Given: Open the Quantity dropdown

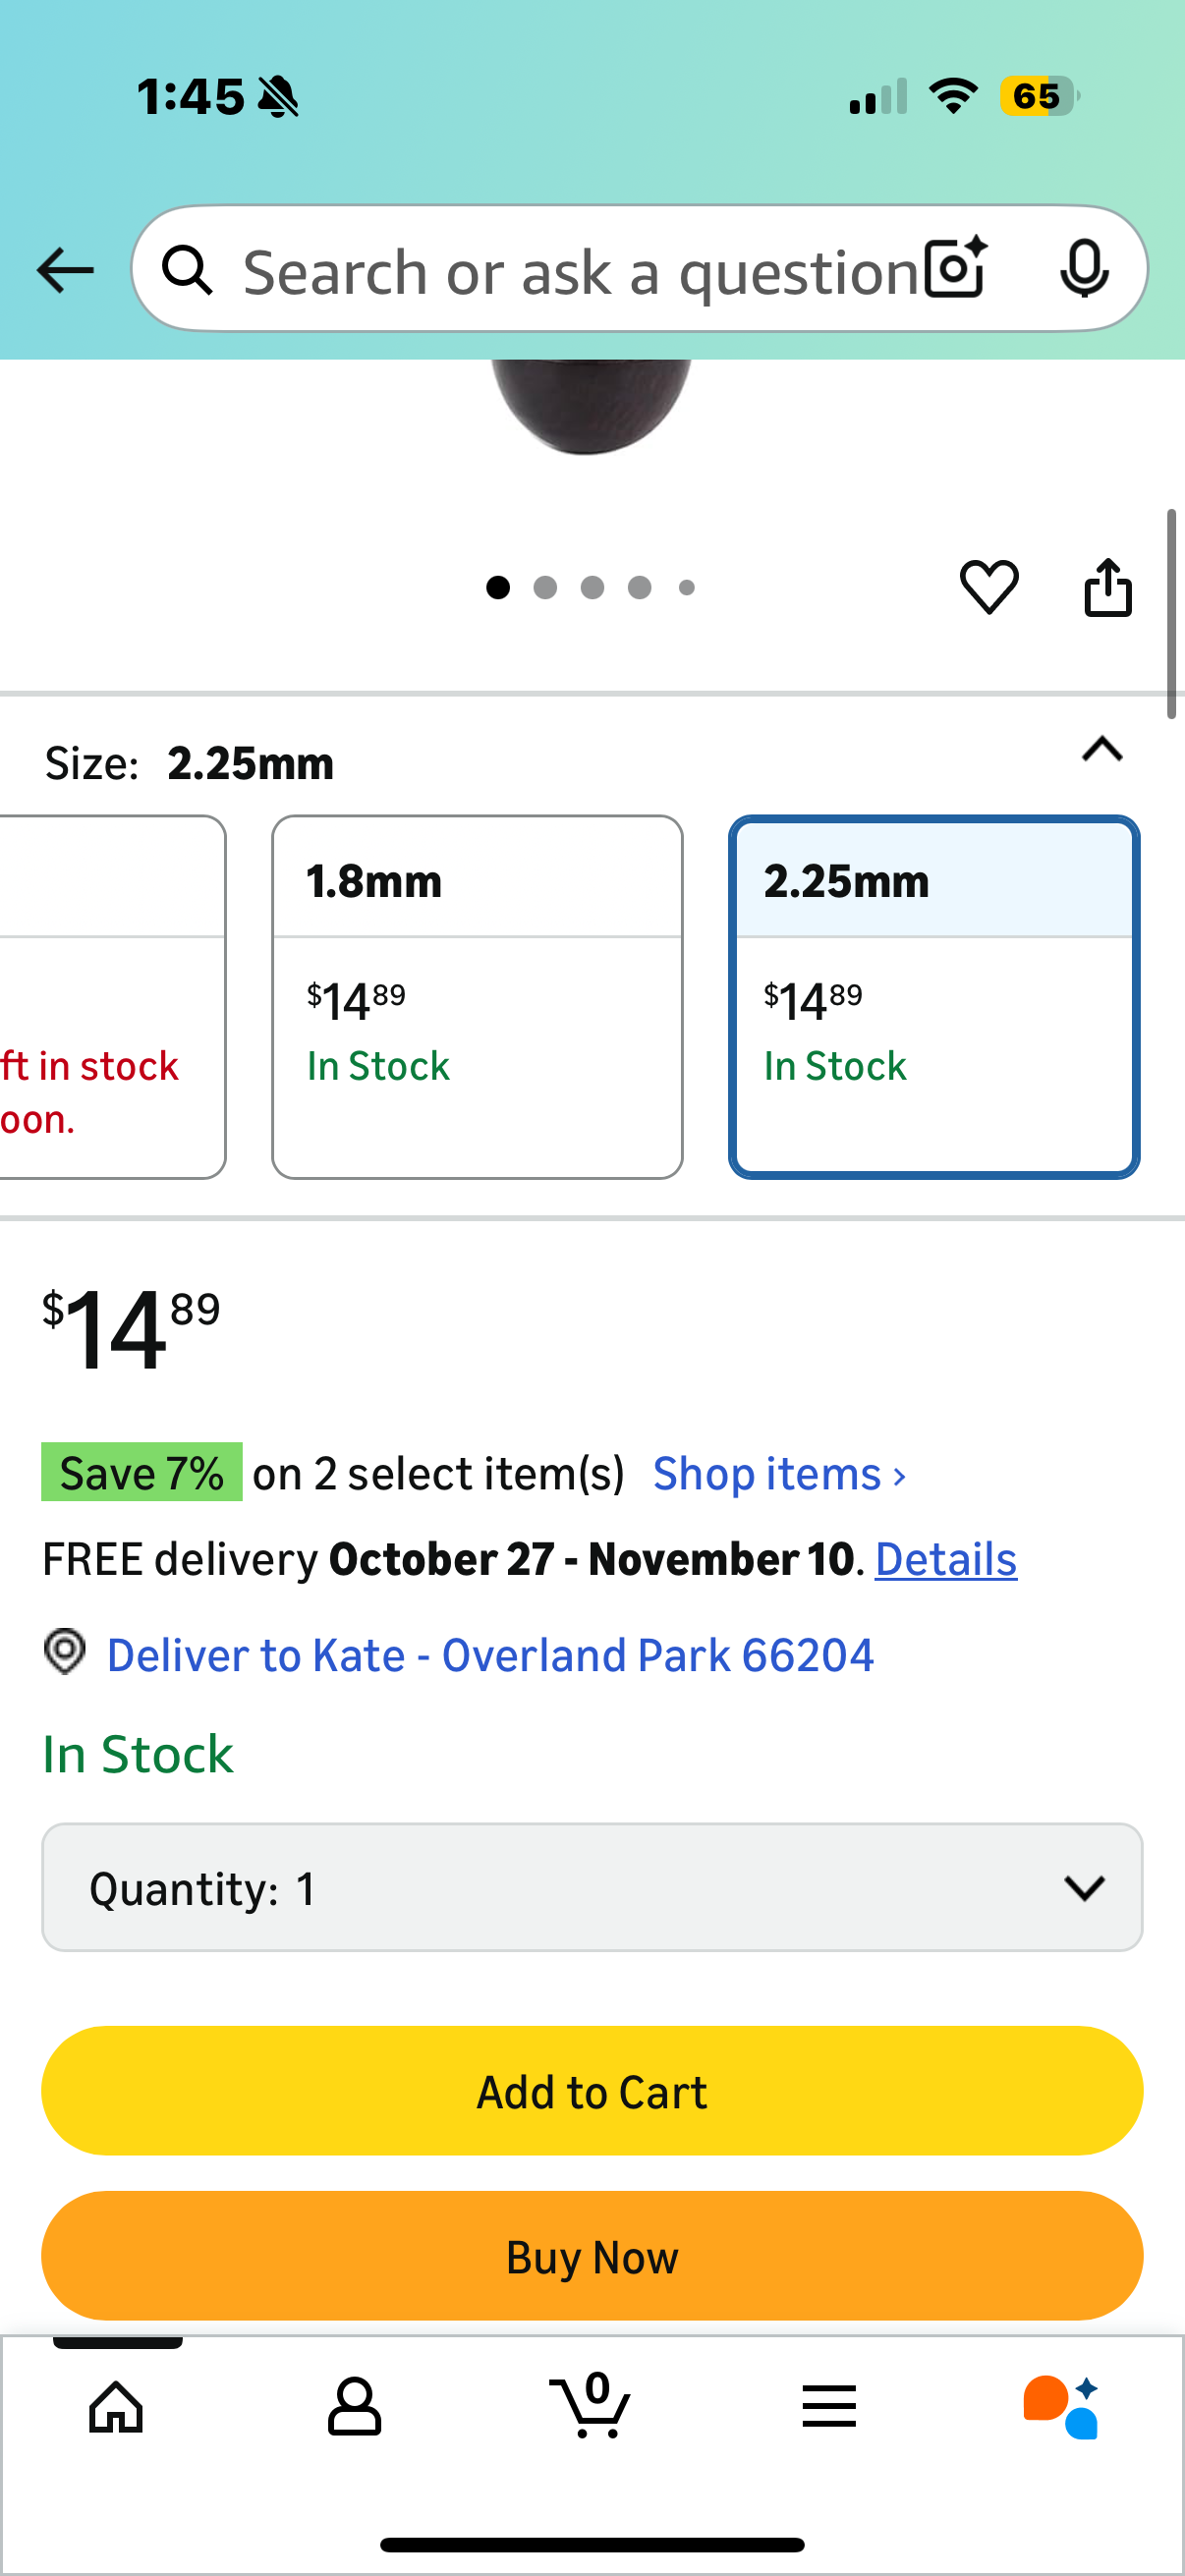Looking at the screenshot, I should point(592,1887).
